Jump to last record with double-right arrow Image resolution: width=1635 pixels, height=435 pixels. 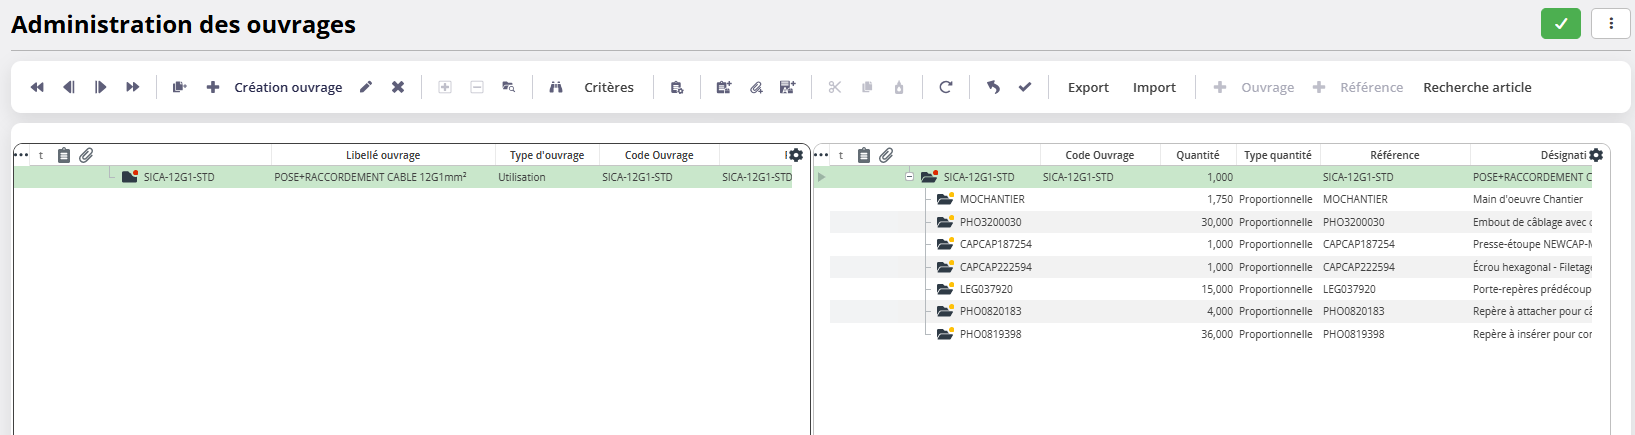coord(132,87)
